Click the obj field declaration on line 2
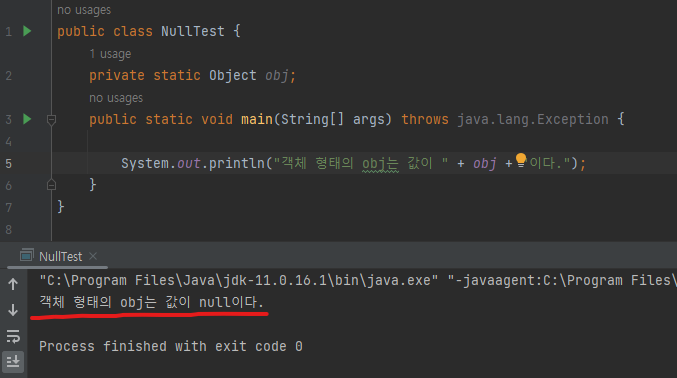677x378 pixels. pos(277,76)
